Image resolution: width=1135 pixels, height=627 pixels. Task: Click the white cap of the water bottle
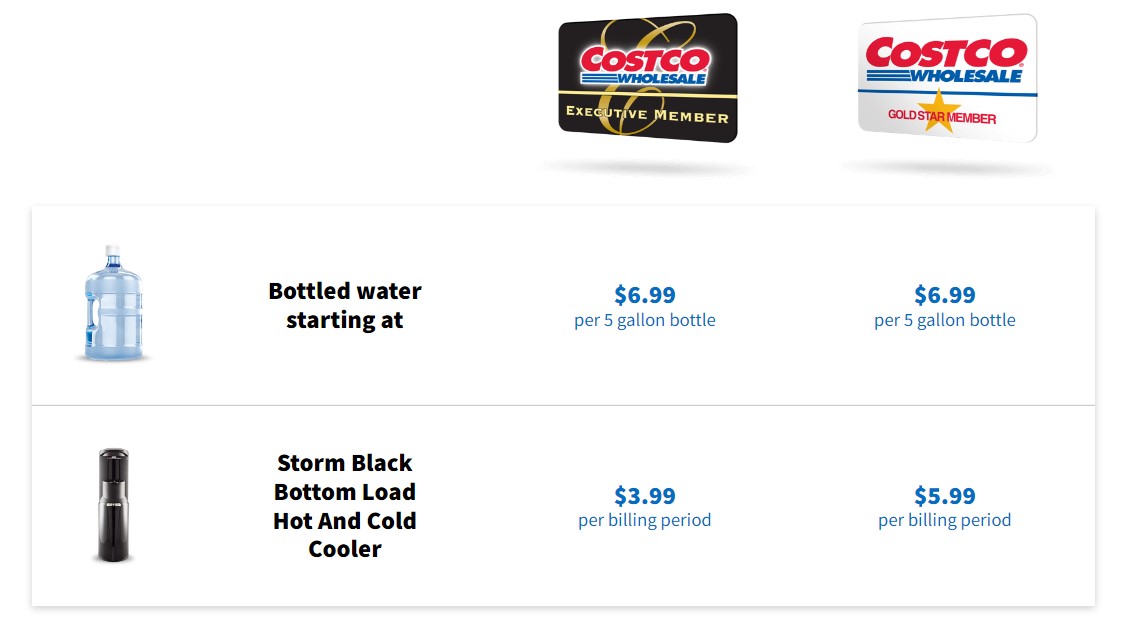click(113, 252)
